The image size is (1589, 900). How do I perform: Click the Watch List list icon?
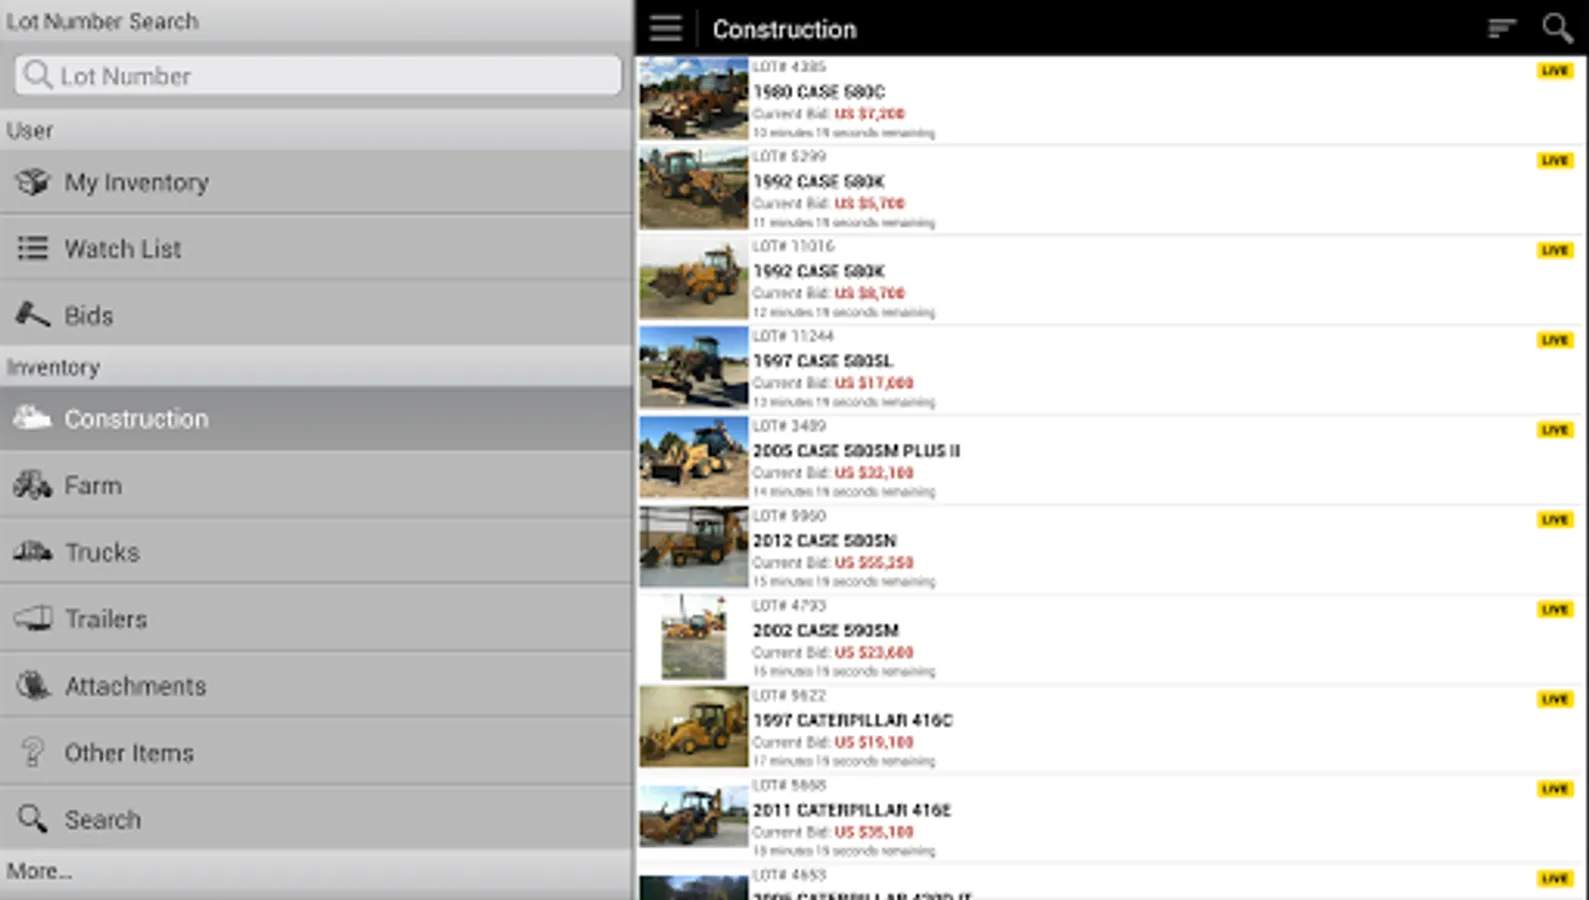tap(33, 248)
